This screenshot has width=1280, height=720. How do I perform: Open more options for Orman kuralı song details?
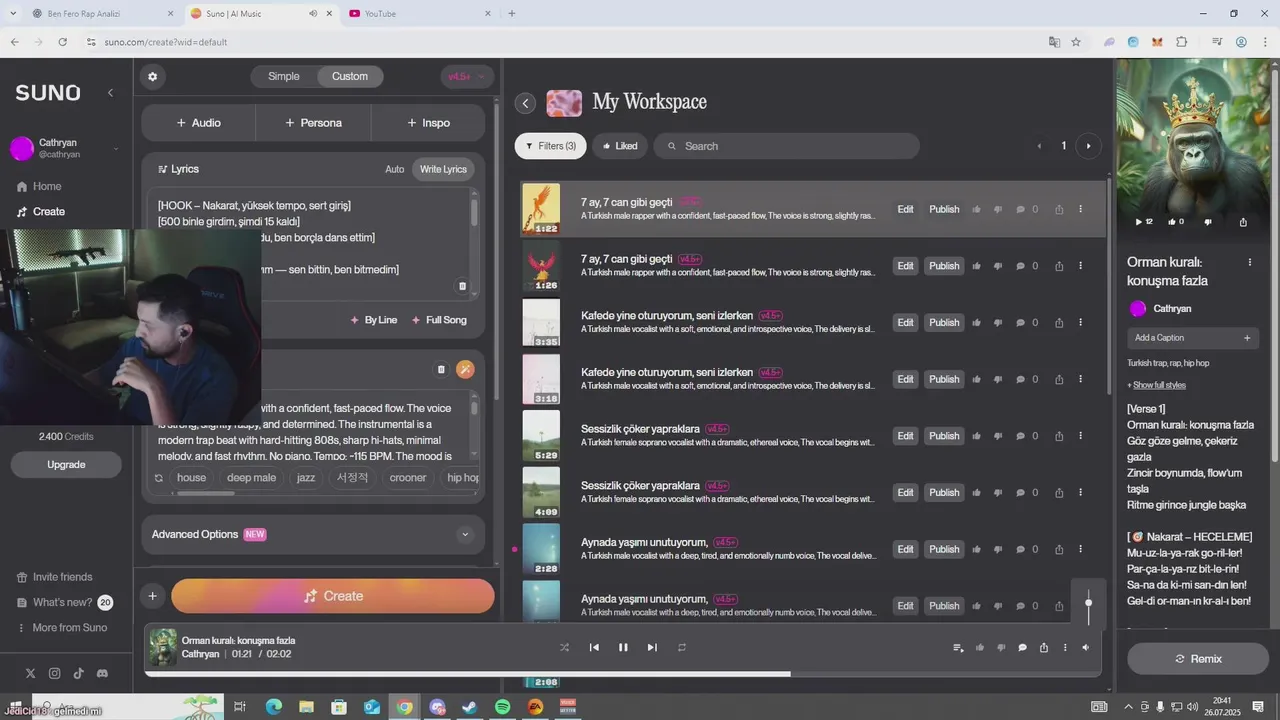1250,262
